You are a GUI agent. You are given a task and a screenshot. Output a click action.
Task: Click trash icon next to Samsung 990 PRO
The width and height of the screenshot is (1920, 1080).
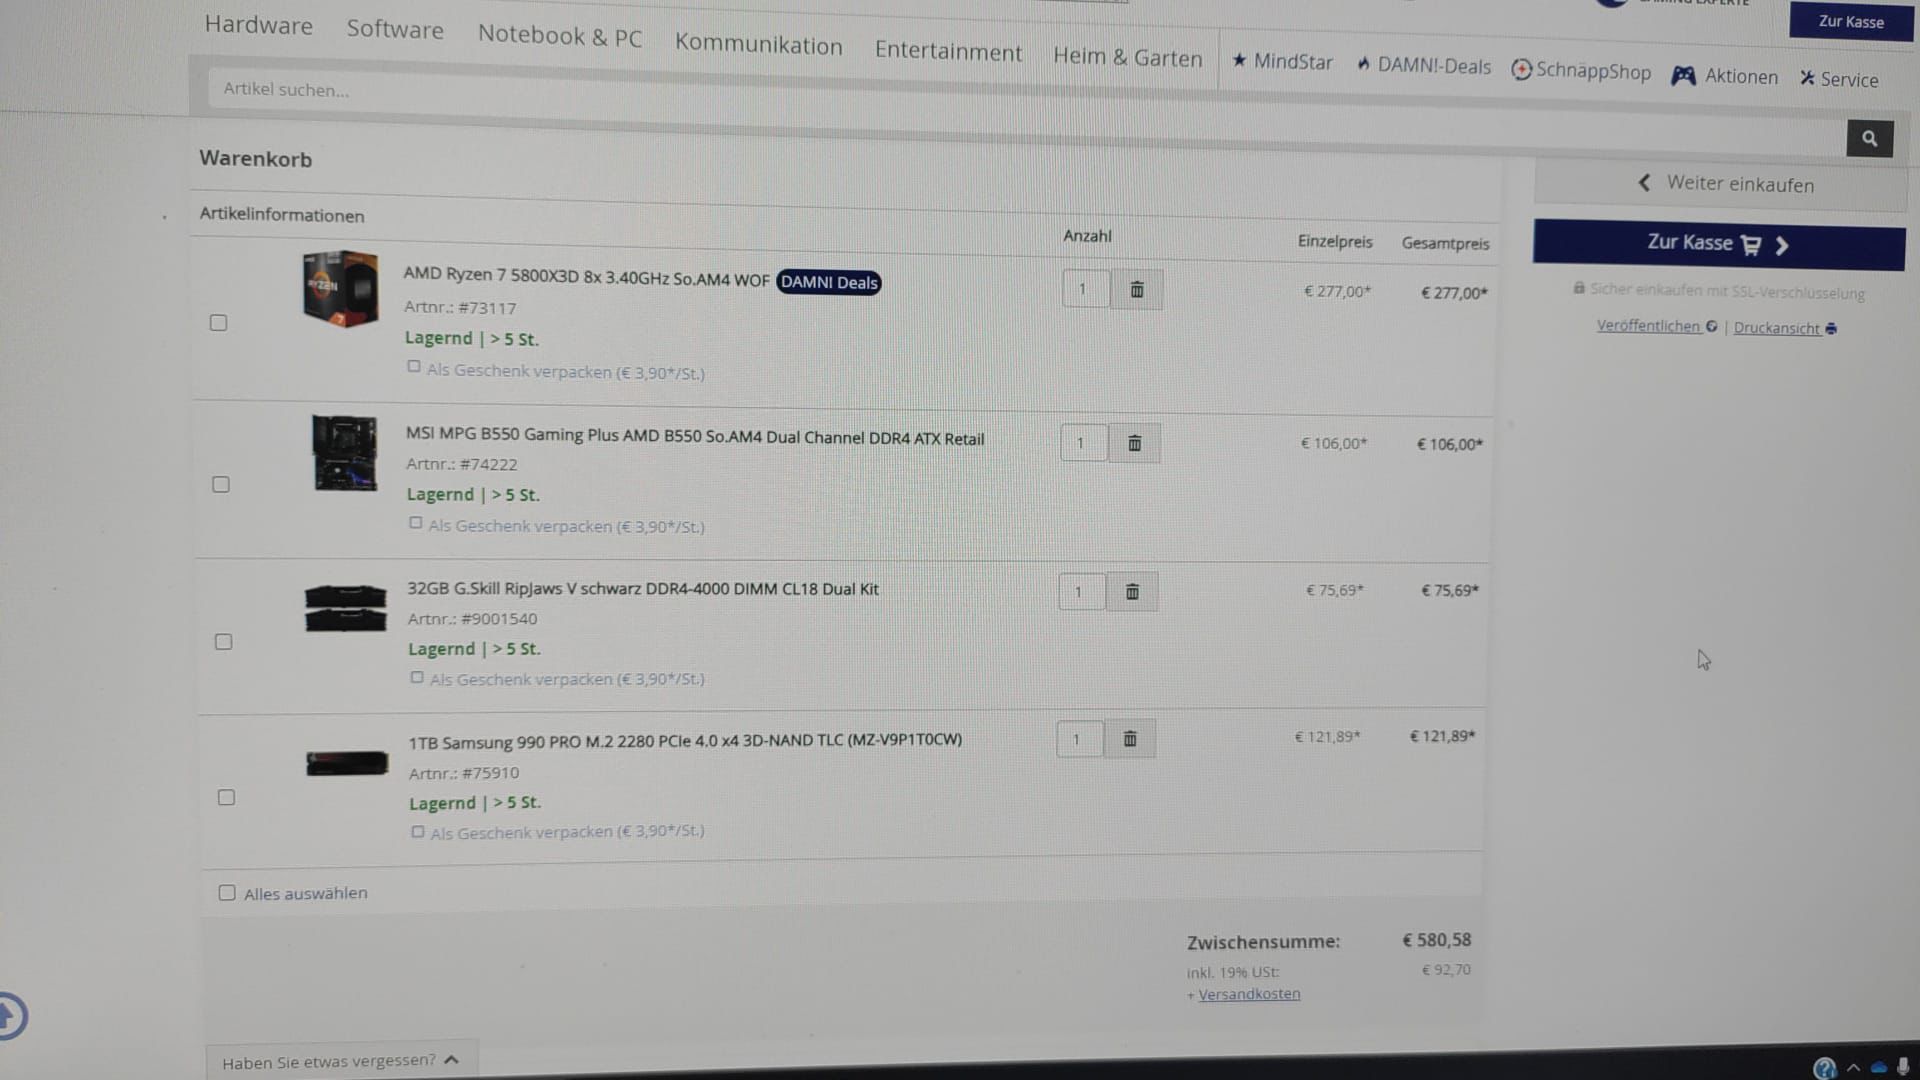tap(1129, 739)
